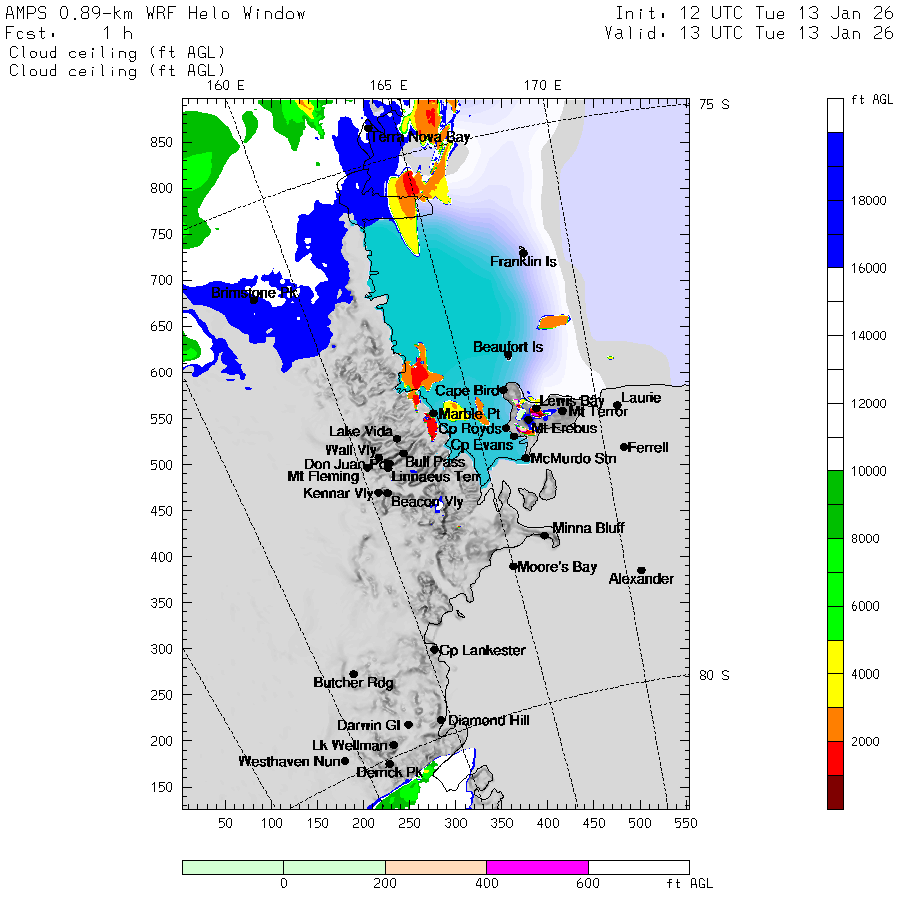The height and width of the screenshot is (900, 900).
Task: Click the dark red lowest colorbar segment
Action: pyautogui.click(x=835, y=792)
